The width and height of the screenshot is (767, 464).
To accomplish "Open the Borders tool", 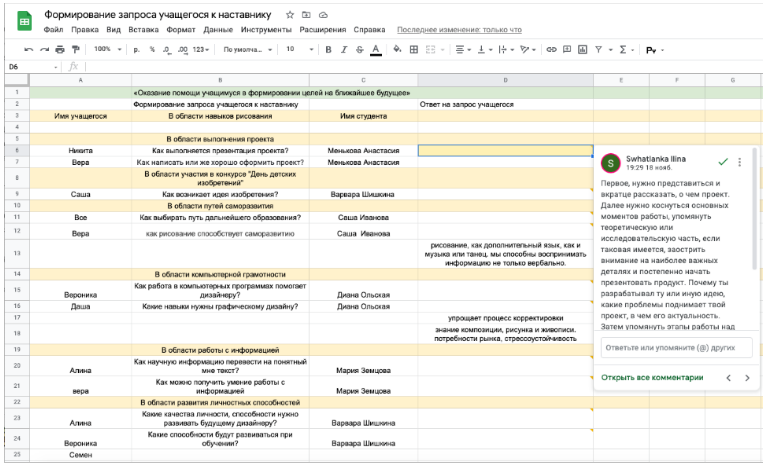I will pos(413,49).
